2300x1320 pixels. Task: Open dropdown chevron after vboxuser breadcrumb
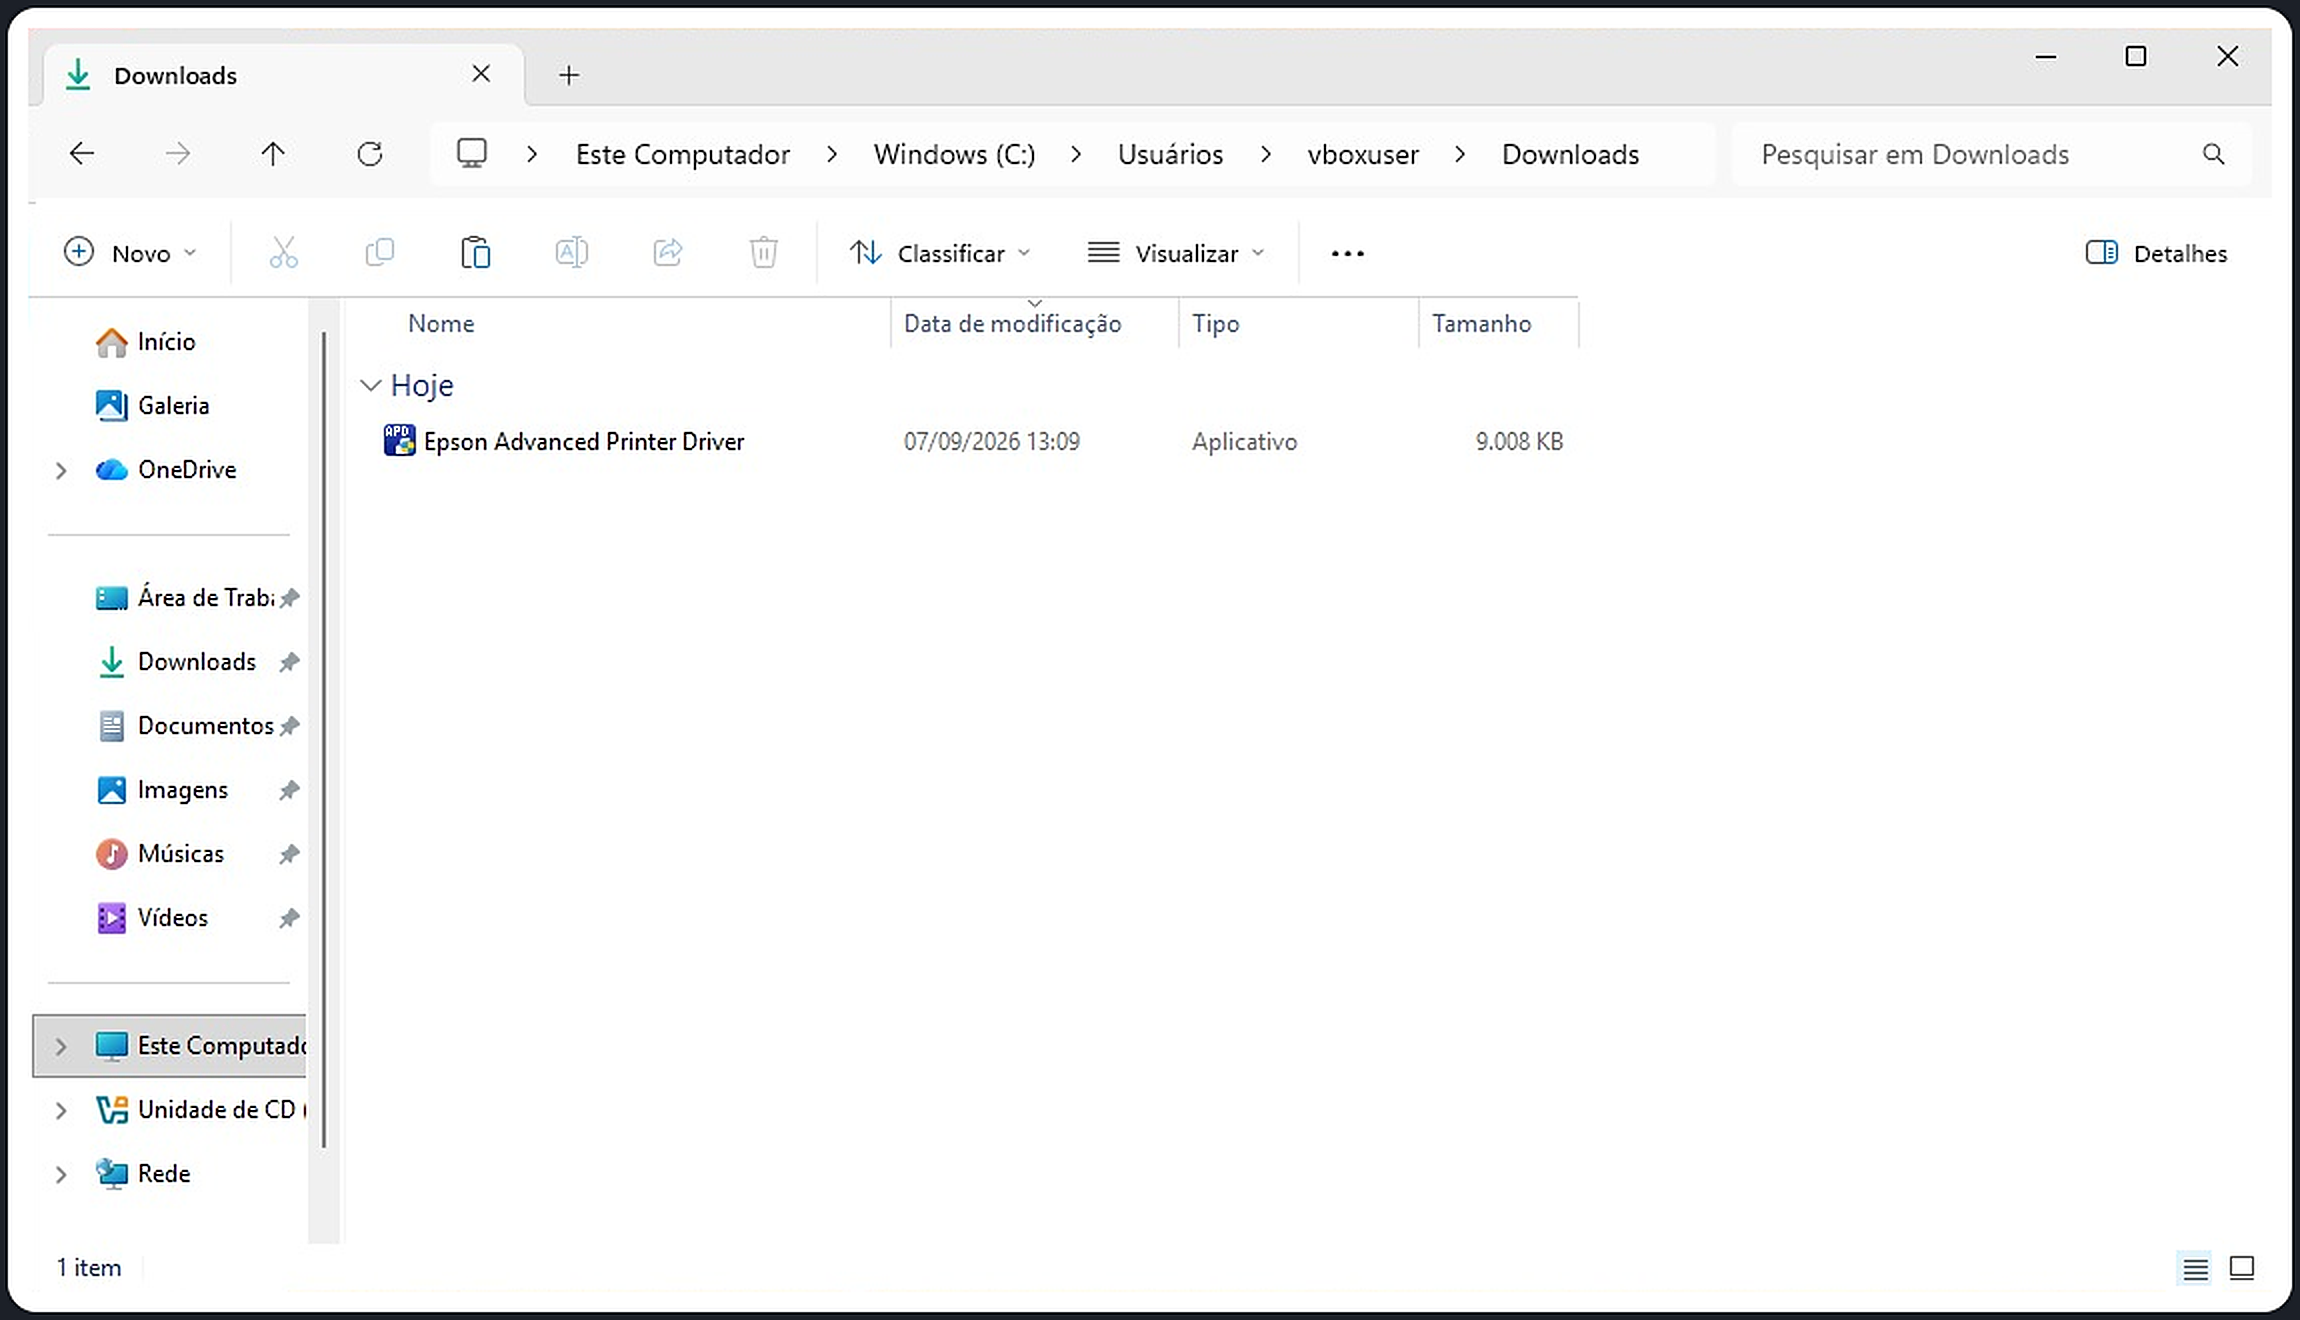1460,154
